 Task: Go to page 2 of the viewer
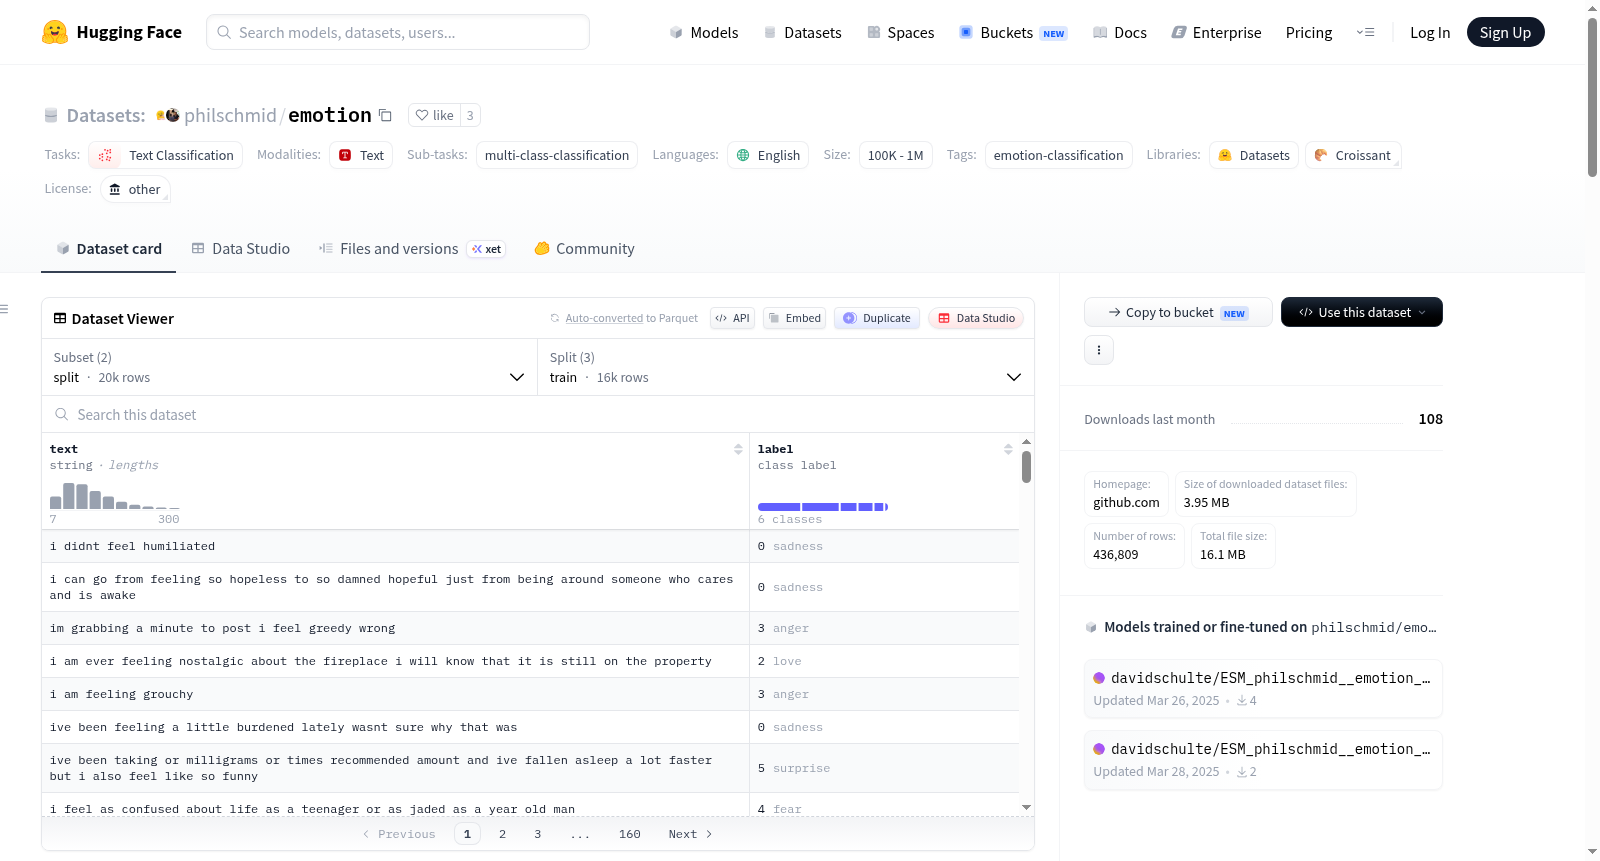(502, 834)
